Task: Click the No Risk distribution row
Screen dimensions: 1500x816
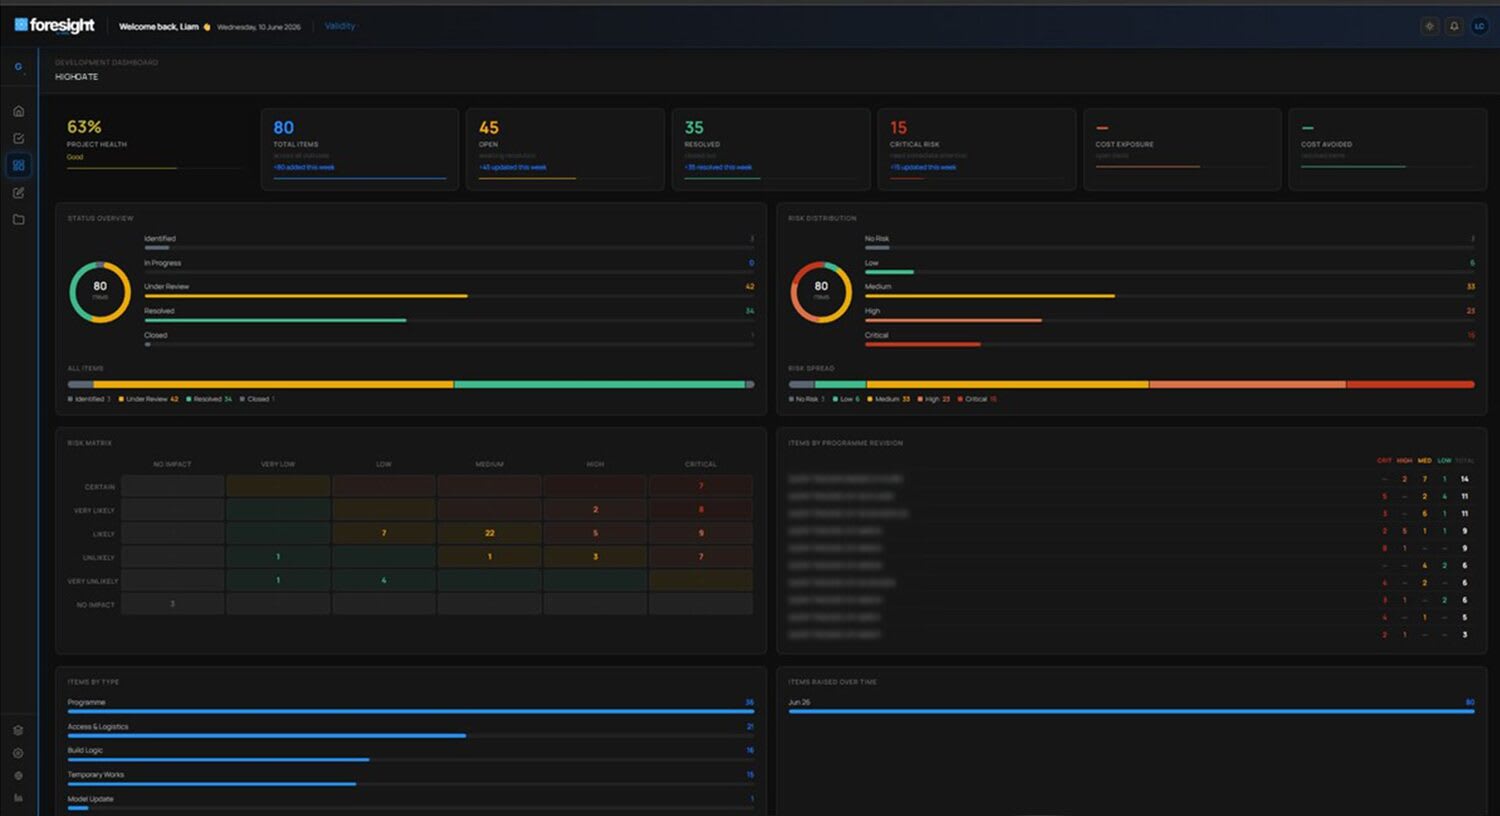Action: click(1170, 242)
